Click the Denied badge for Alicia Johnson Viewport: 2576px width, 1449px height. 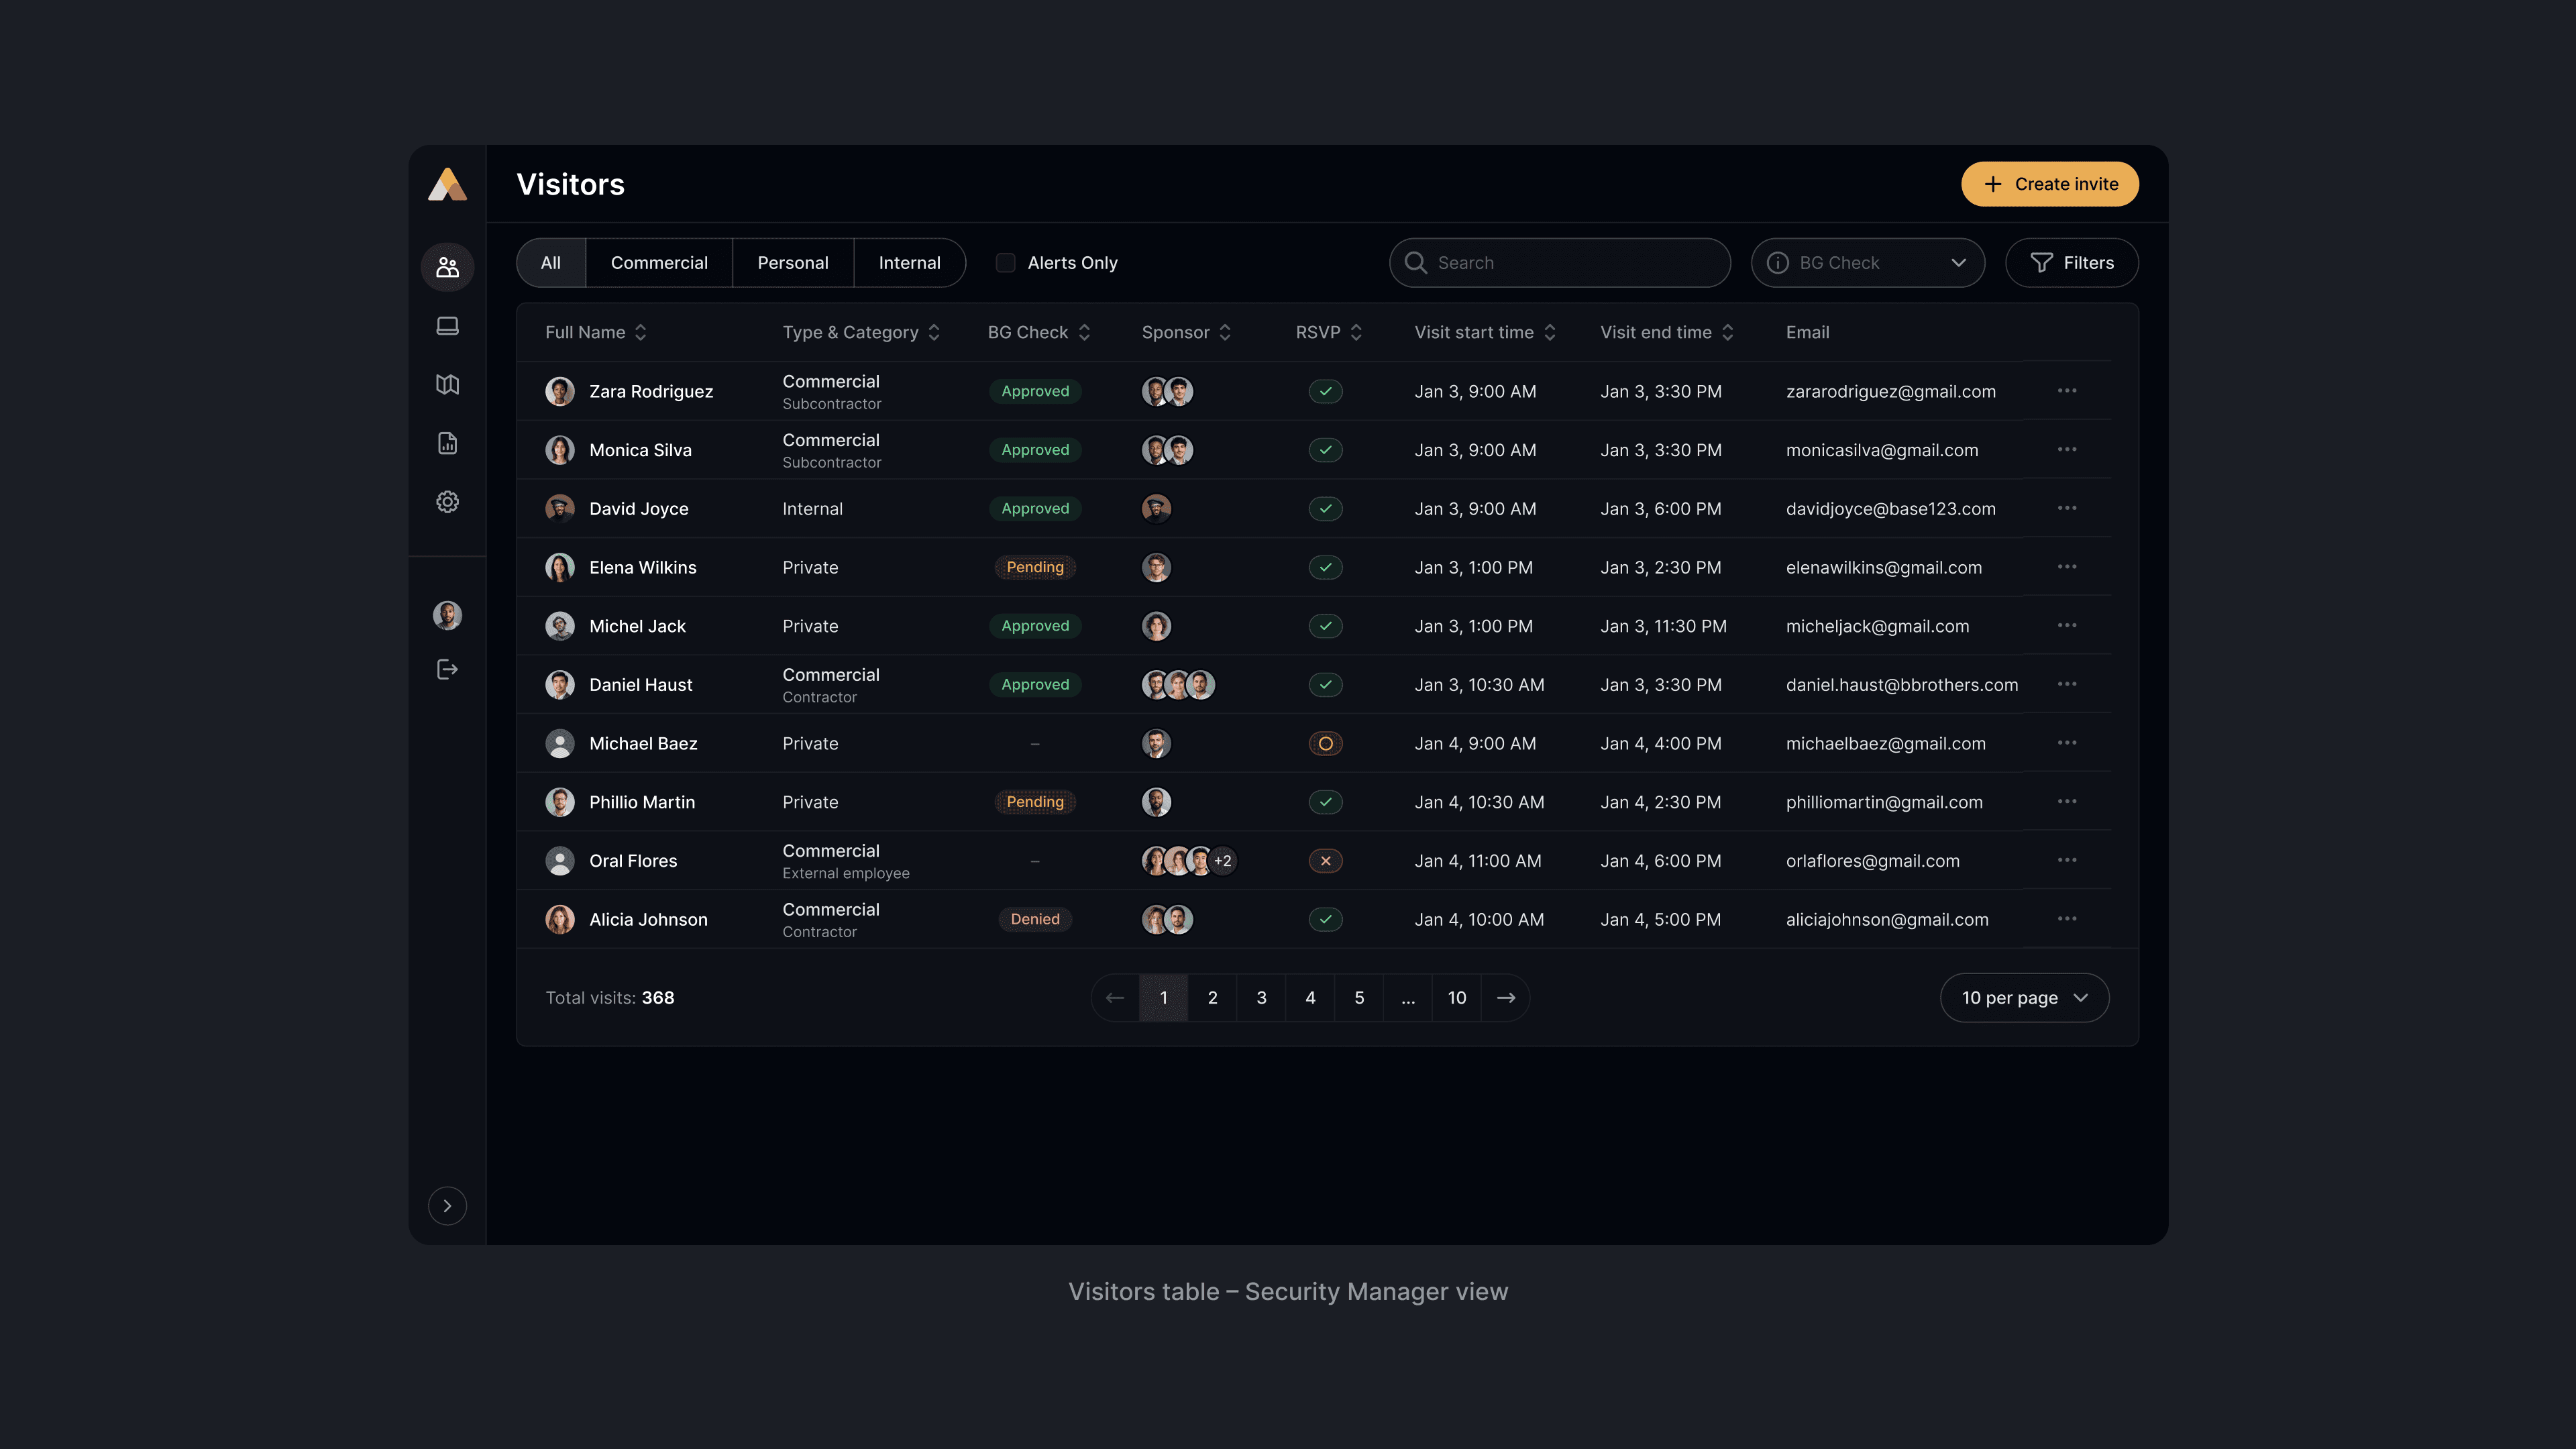coord(1034,919)
